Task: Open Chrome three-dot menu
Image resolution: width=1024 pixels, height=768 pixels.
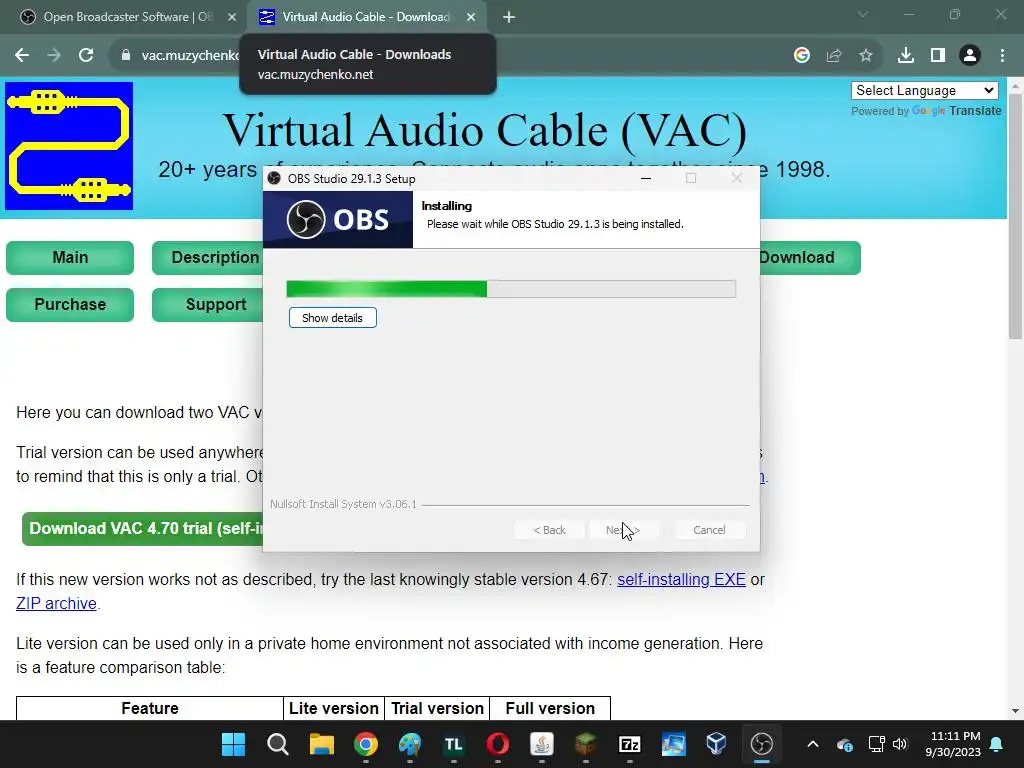Action: pyautogui.click(x=1002, y=56)
